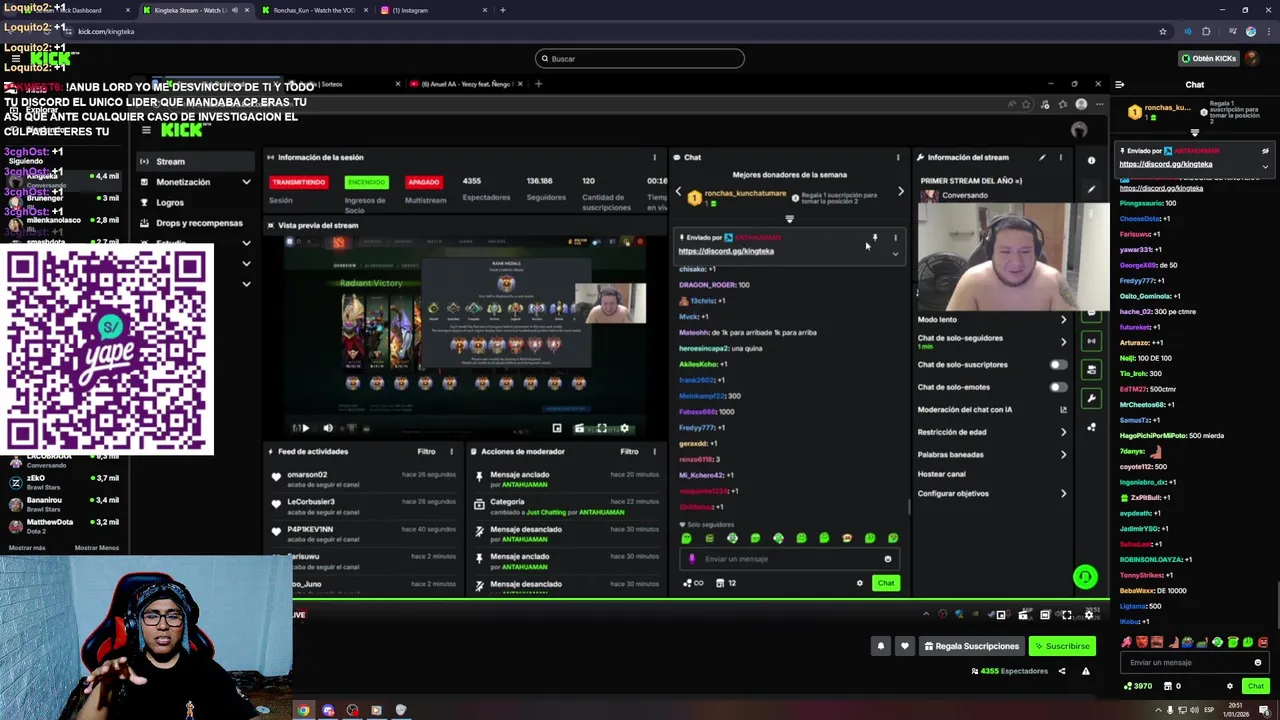Open the dashboard chat settings gear
The height and width of the screenshot is (720, 1280).
(859, 583)
